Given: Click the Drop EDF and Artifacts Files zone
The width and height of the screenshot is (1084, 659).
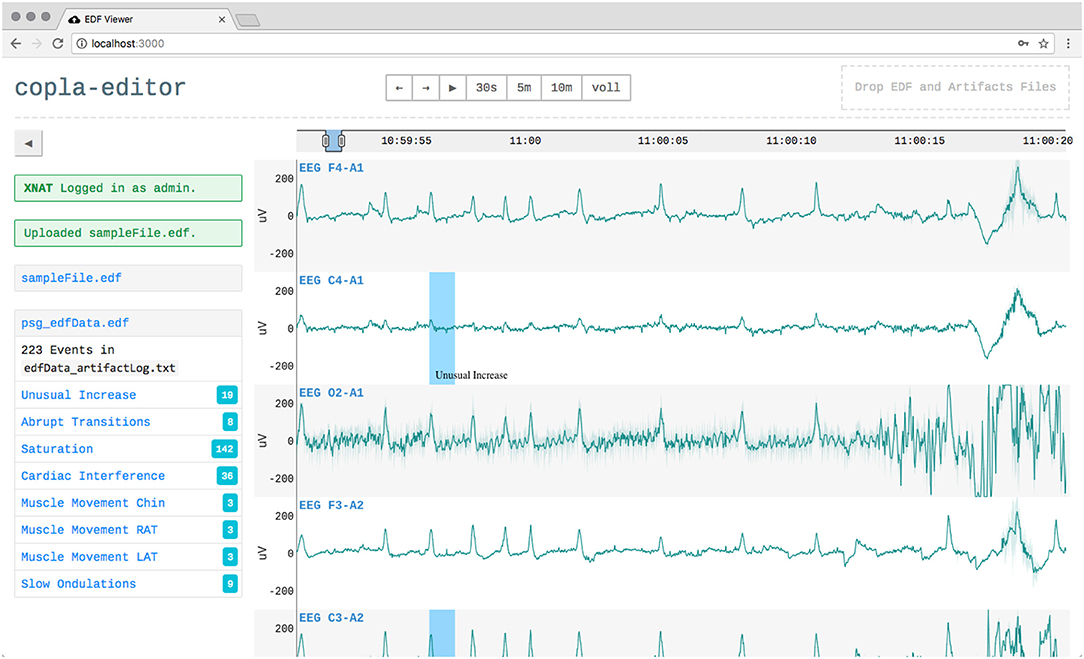Looking at the screenshot, I should tap(955, 87).
